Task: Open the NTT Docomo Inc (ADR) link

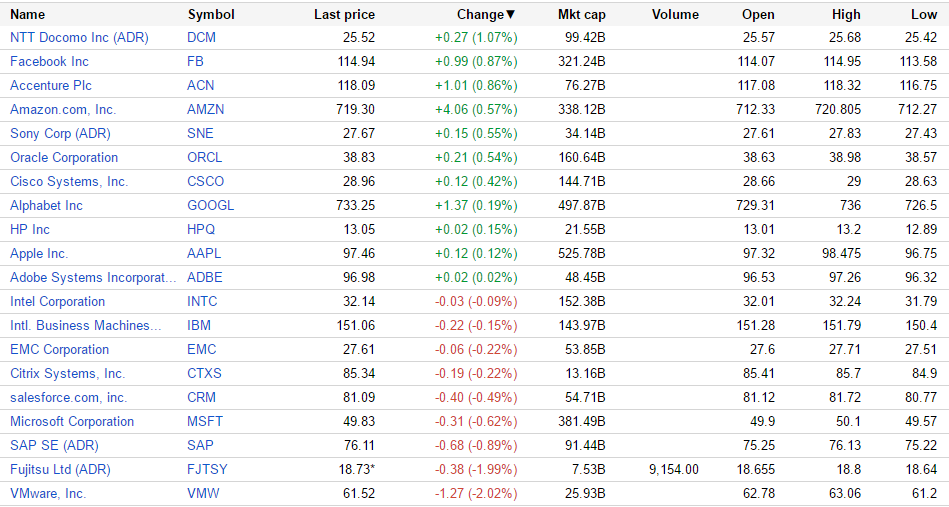Action: [x=78, y=37]
